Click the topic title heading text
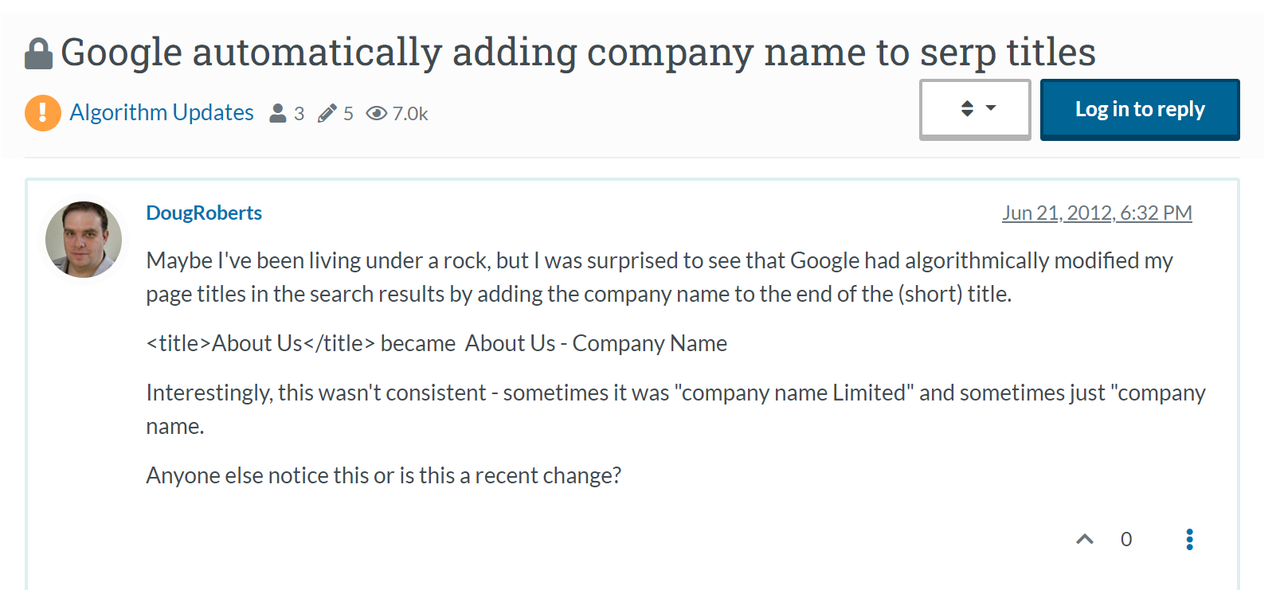 click(x=578, y=53)
